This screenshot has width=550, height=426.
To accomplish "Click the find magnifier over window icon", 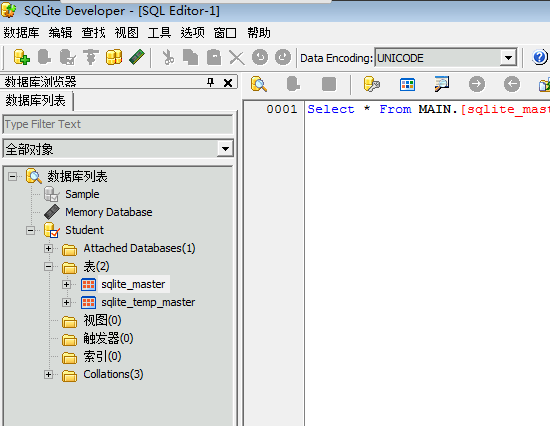I will (x=442, y=84).
